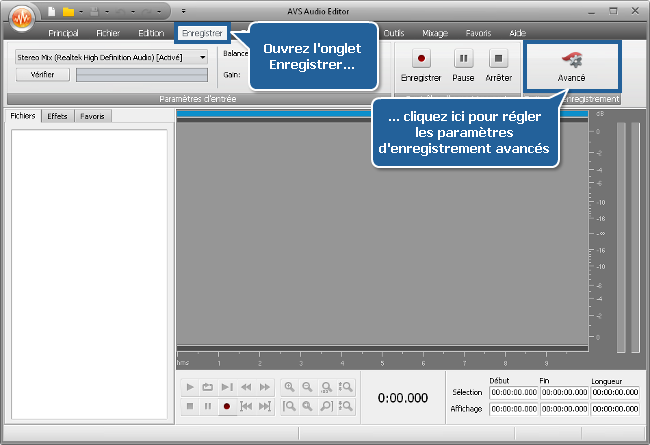
Task: Click the zoom full view magnifier icon
Action: [307, 406]
